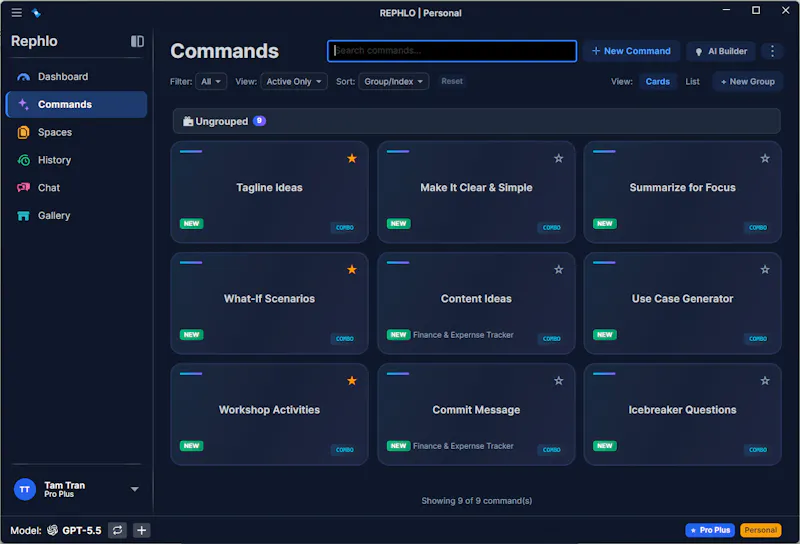This screenshot has width=800, height=544.
Task: Click the Rephlo logo icon in the title bar
Action: tap(36, 13)
